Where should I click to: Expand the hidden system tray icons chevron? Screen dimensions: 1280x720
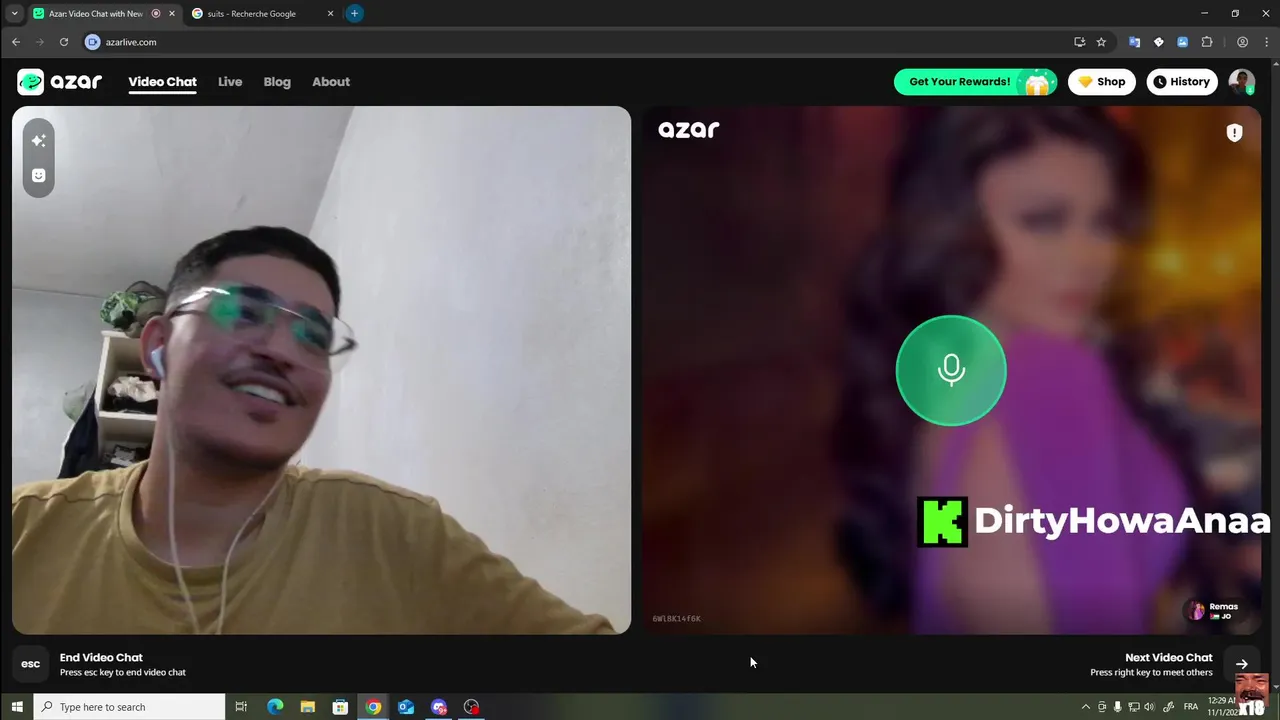coord(1086,707)
